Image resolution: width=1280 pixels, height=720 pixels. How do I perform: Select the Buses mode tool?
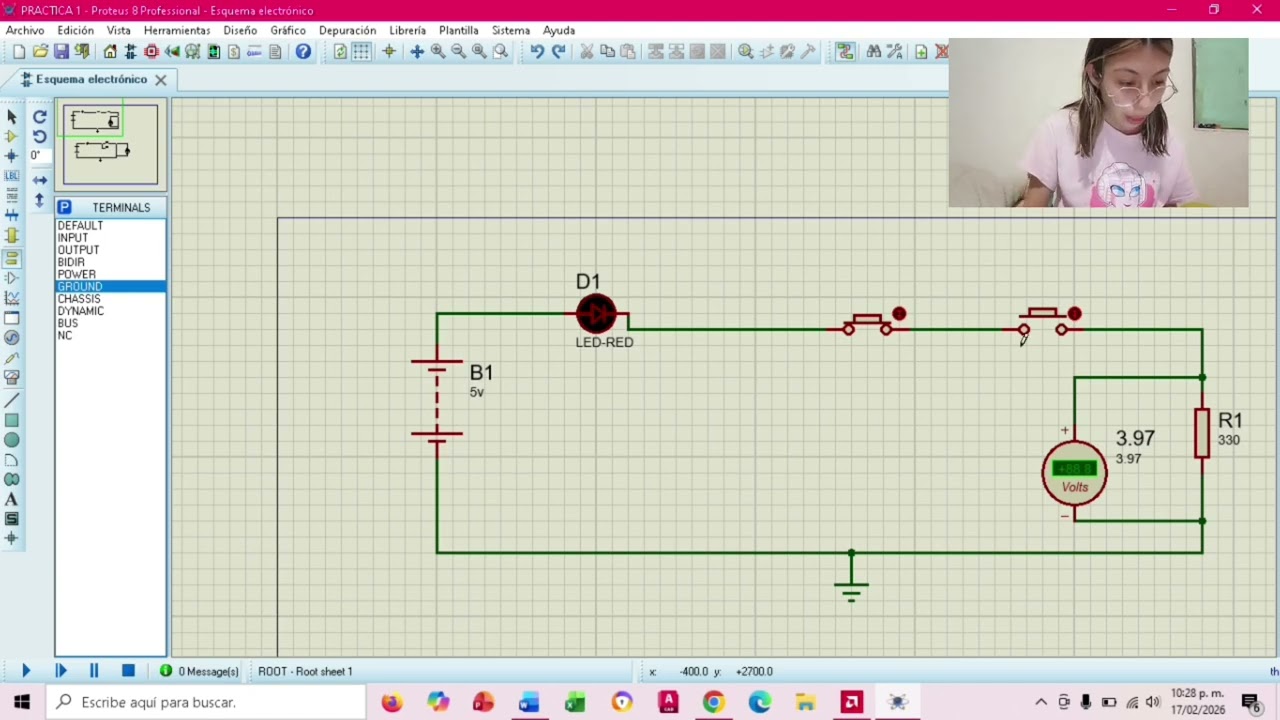pos(12,215)
